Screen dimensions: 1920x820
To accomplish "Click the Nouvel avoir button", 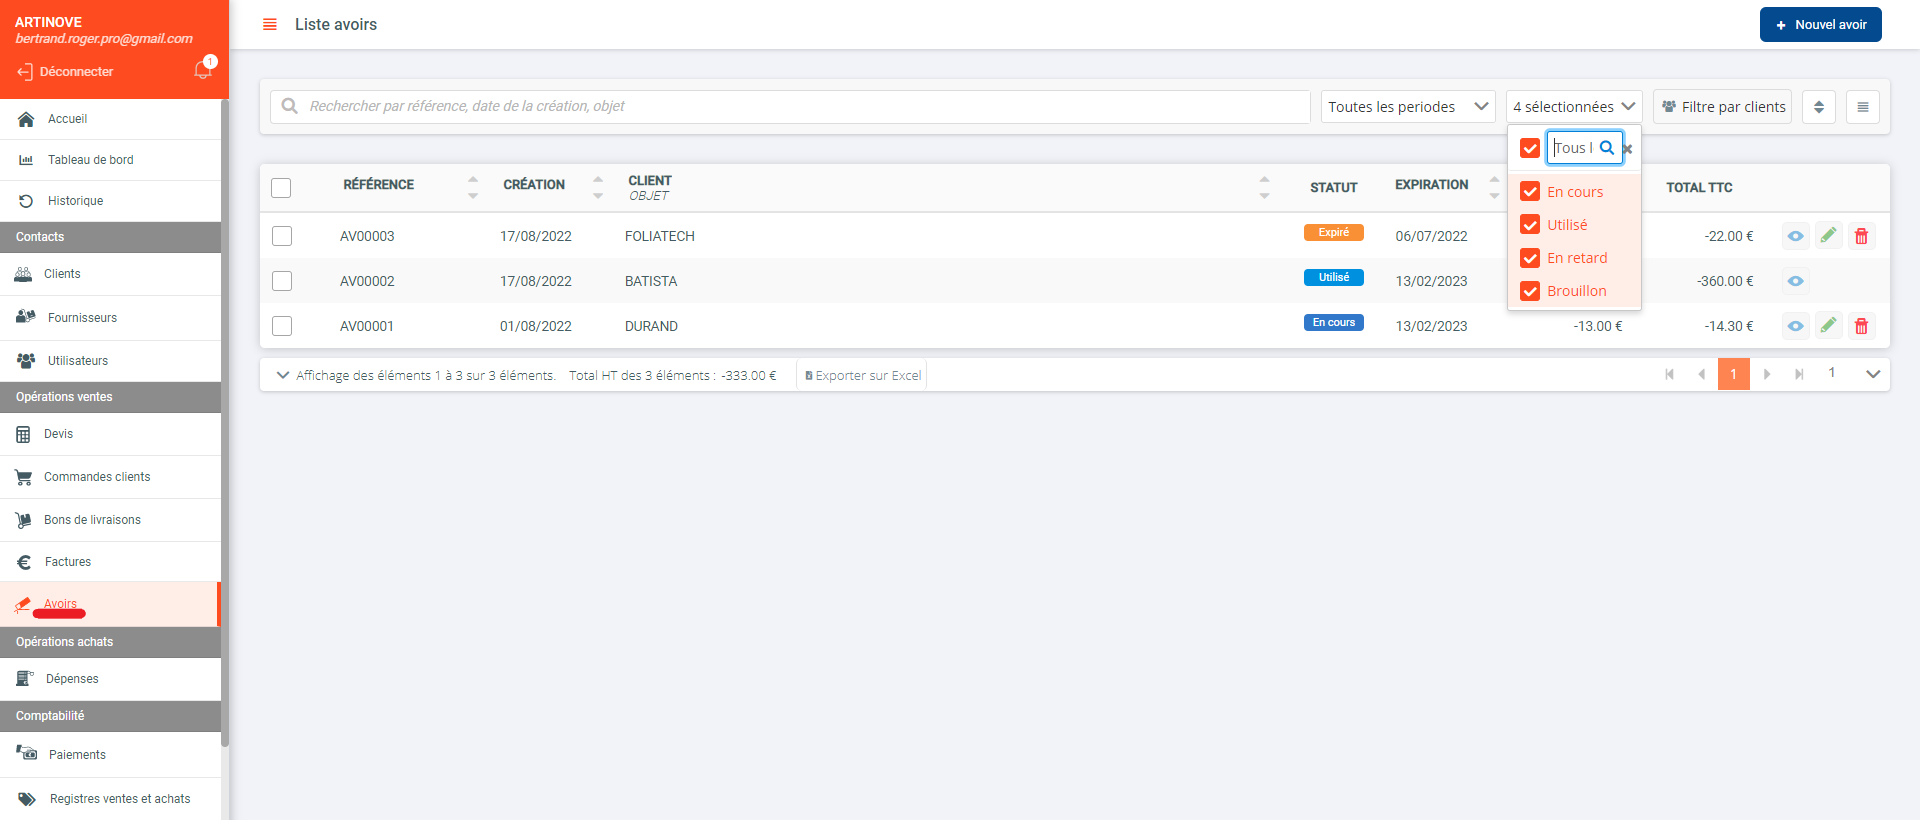I will pos(1820,25).
